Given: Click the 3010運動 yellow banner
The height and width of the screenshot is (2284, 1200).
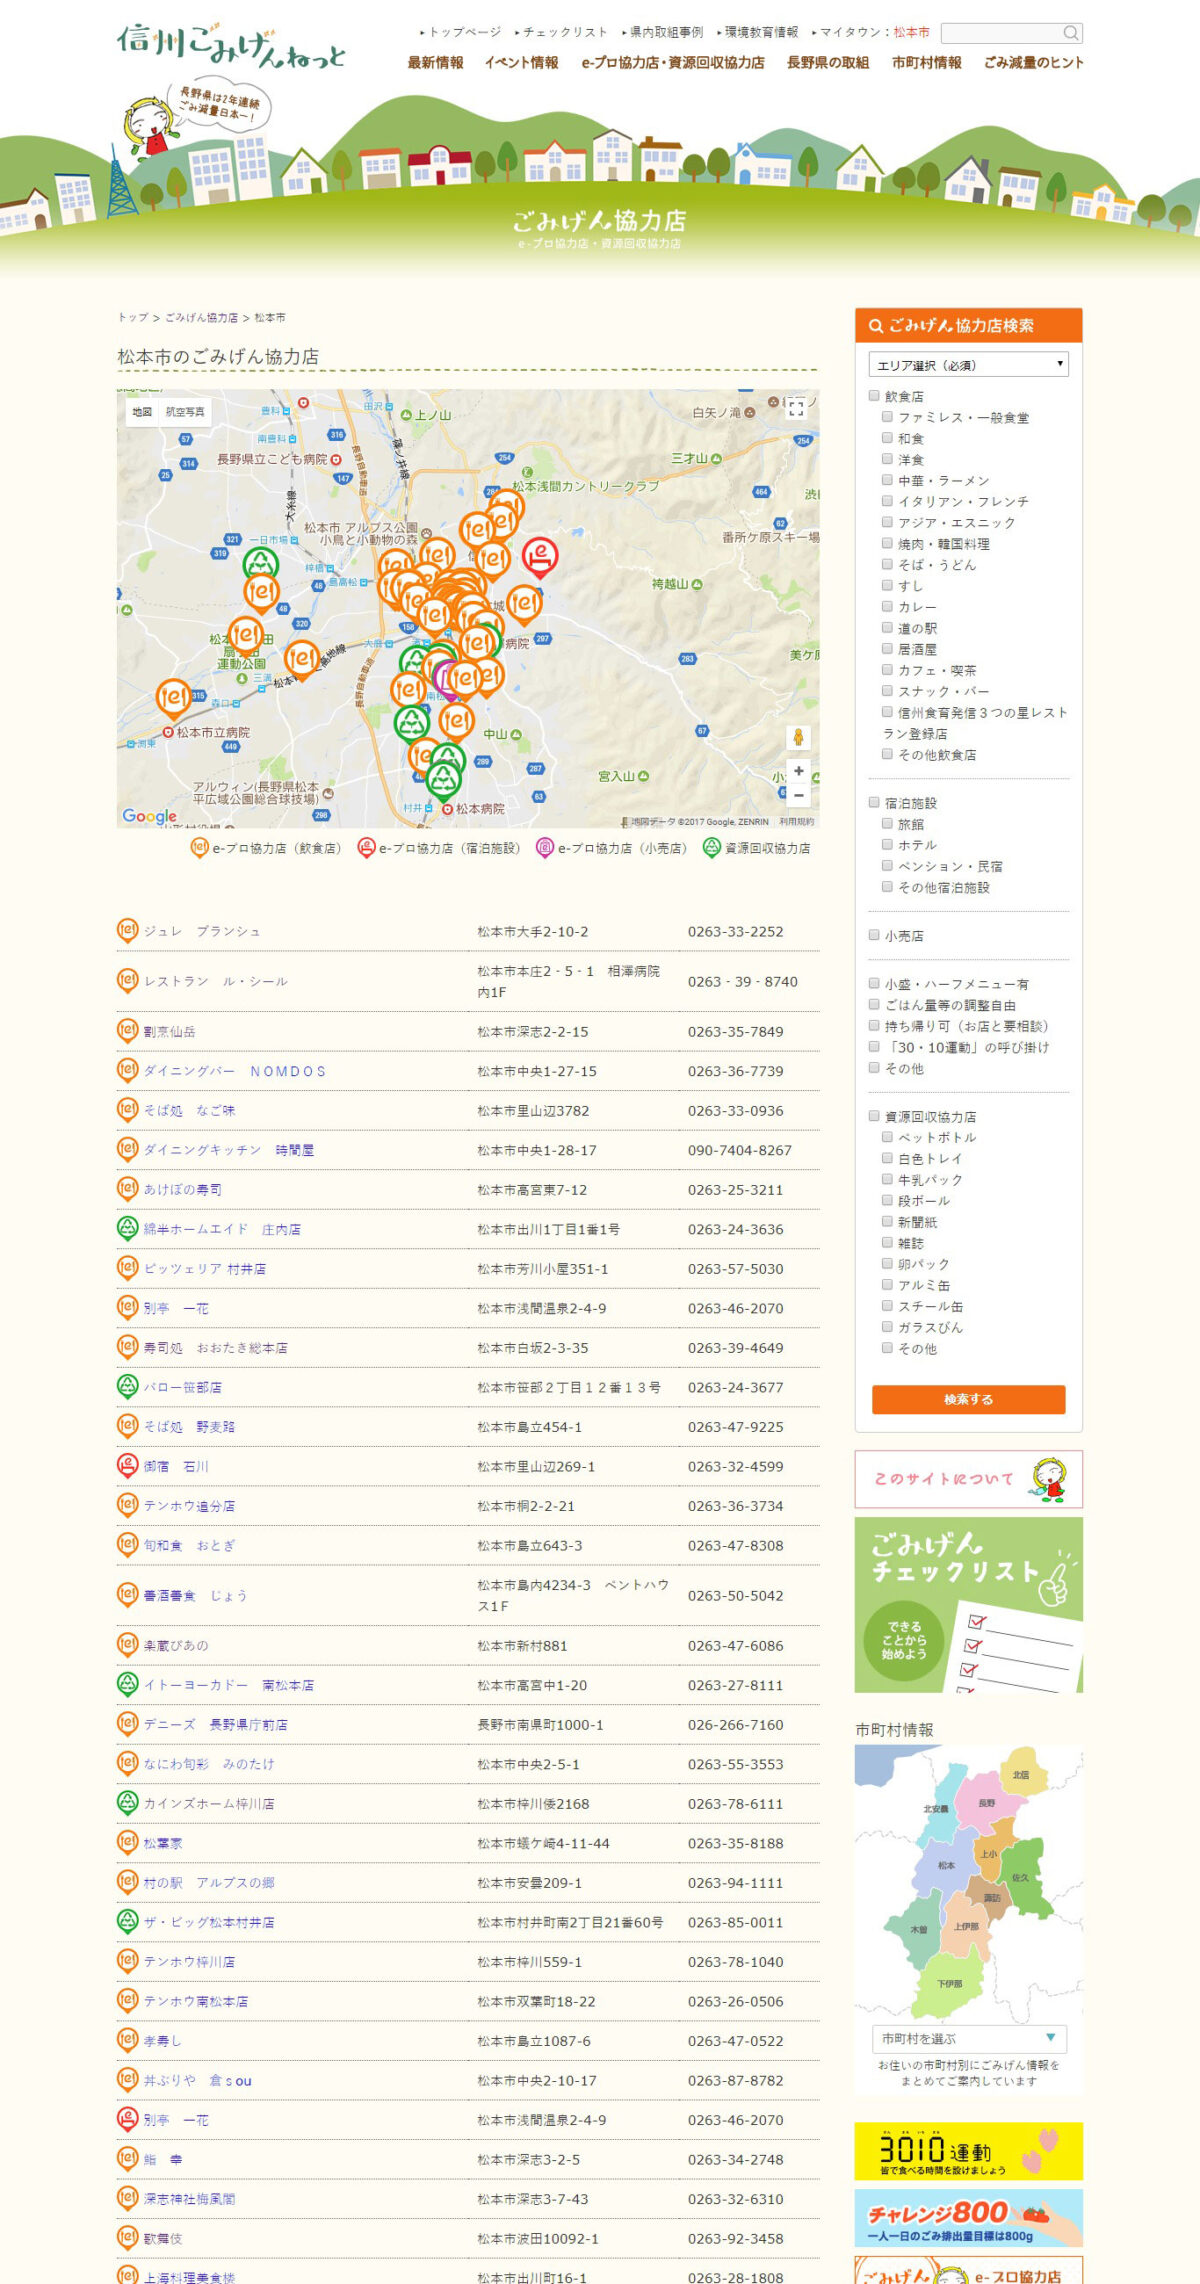Looking at the screenshot, I should 968,2150.
